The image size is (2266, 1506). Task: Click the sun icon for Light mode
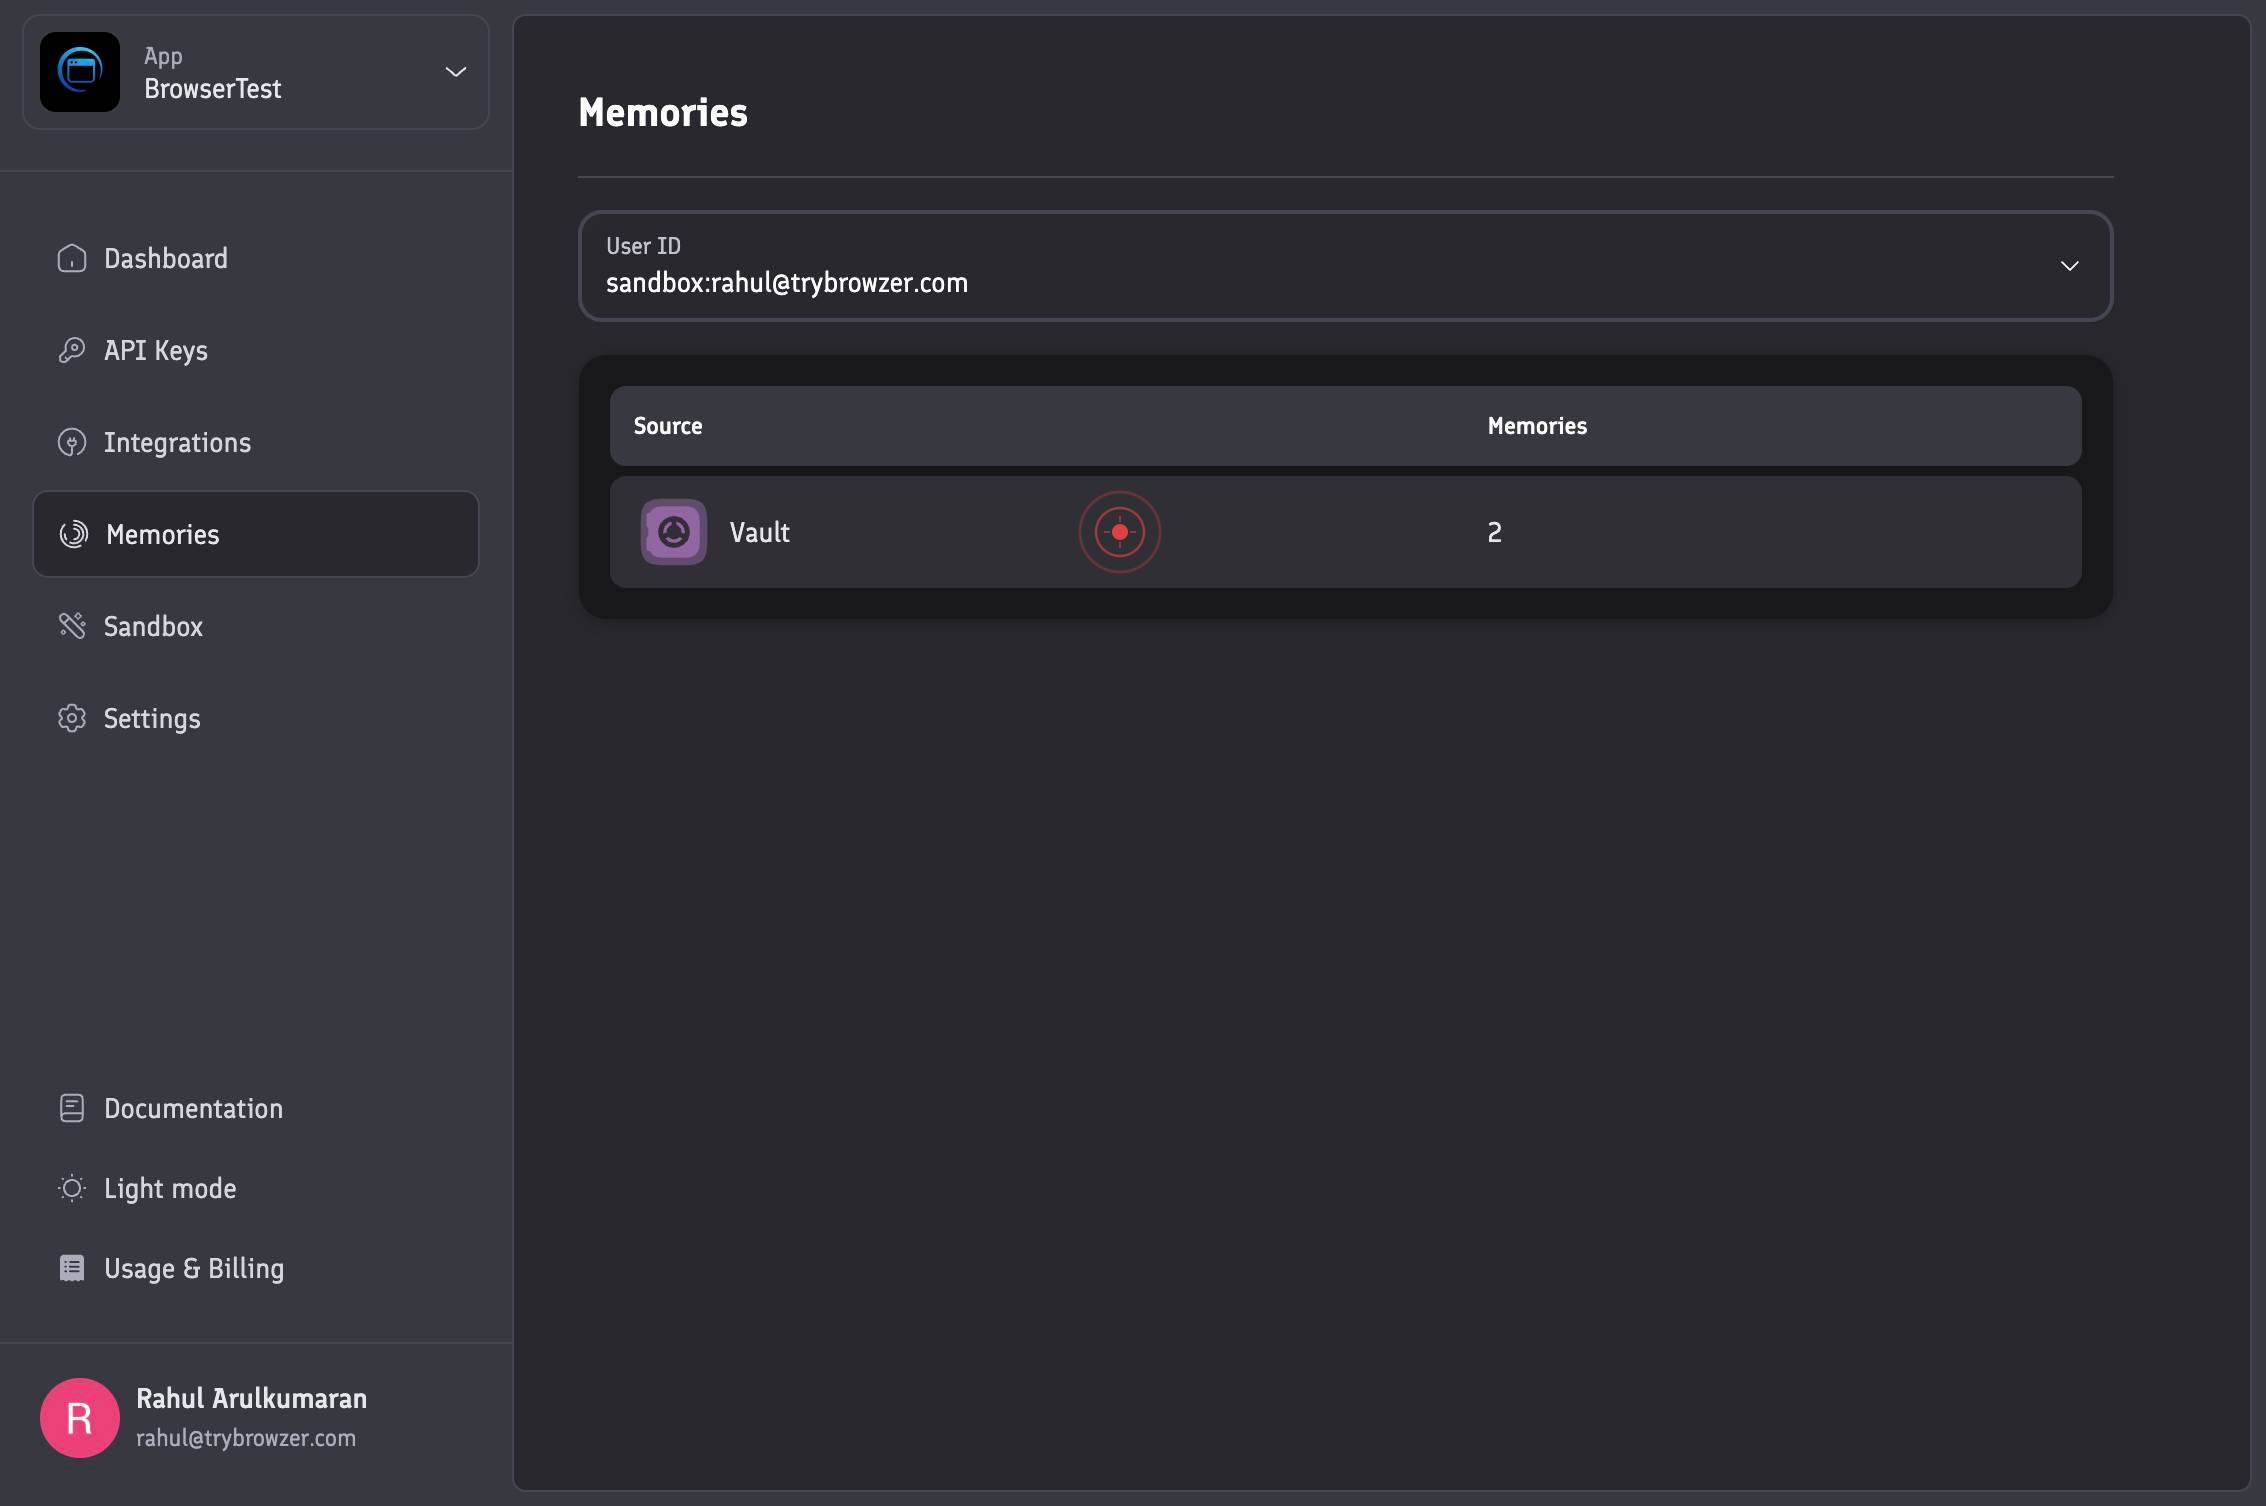72,1188
